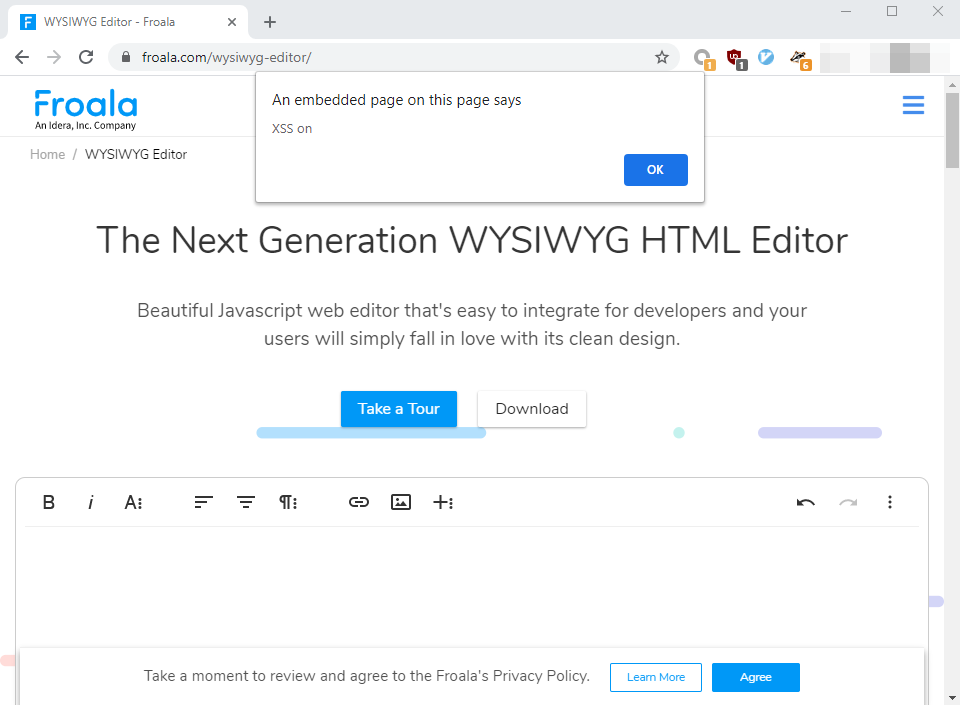The image size is (960, 705).
Task: Open the Home breadcrumb link
Action: [47, 154]
